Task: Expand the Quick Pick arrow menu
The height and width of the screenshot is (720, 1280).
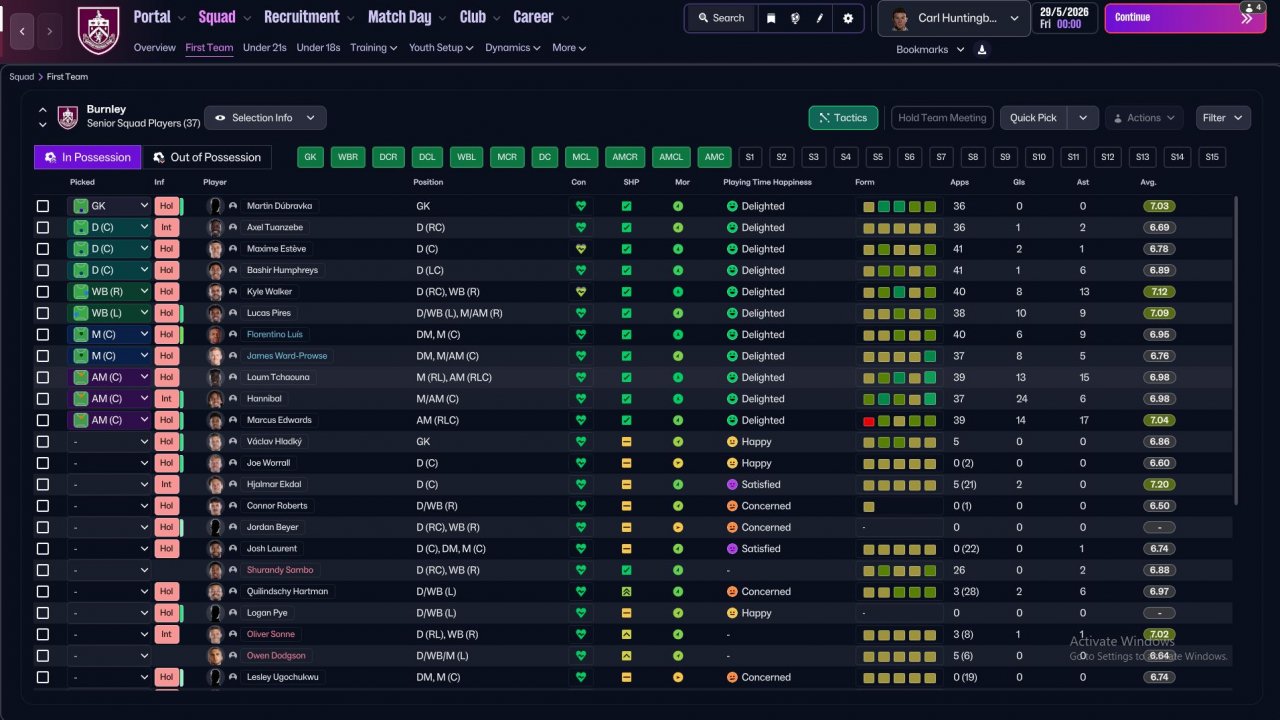Action: [x=1083, y=118]
